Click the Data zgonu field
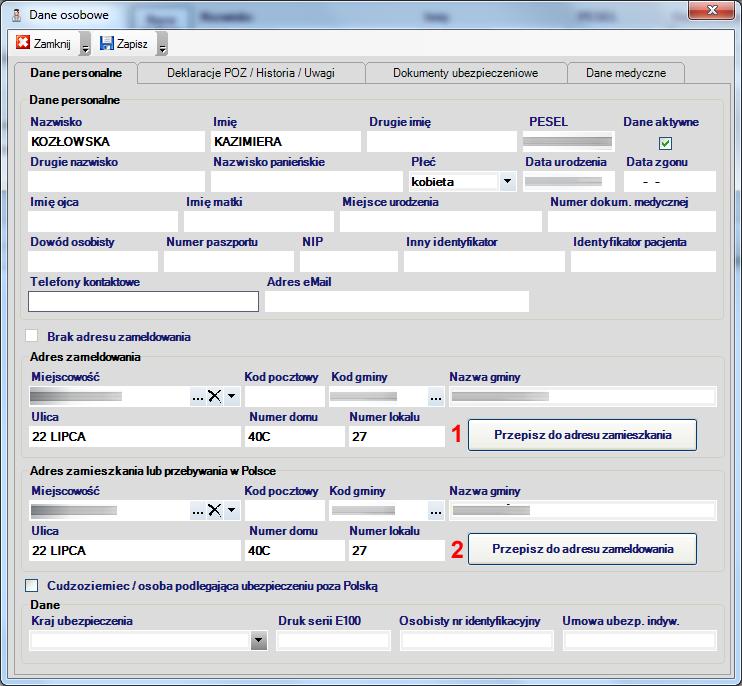Image resolution: width=742 pixels, height=686 pixels. (x=670, y=181)
